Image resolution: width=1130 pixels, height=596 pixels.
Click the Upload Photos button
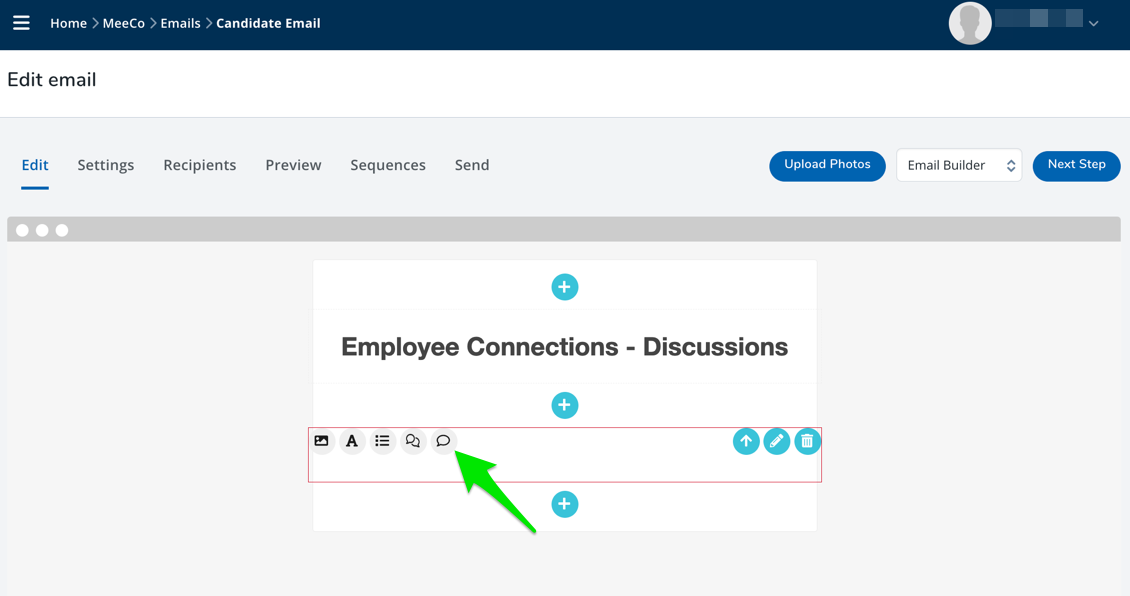(827, 165)
